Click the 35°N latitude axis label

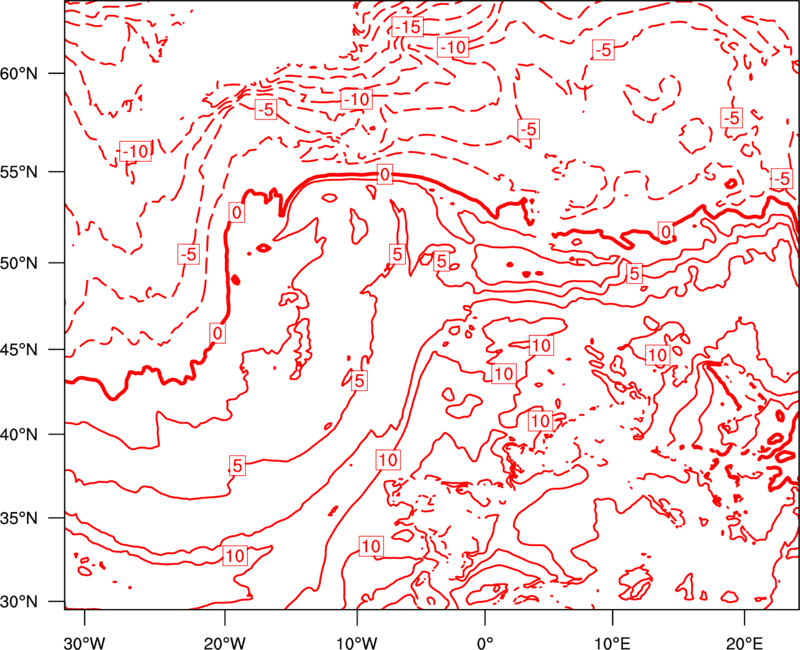click(19, 518)
